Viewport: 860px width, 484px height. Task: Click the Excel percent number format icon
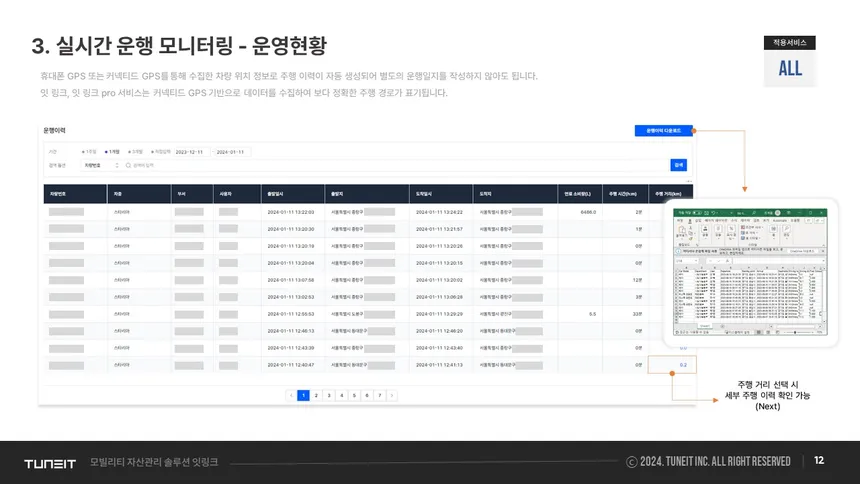point(732,229)
